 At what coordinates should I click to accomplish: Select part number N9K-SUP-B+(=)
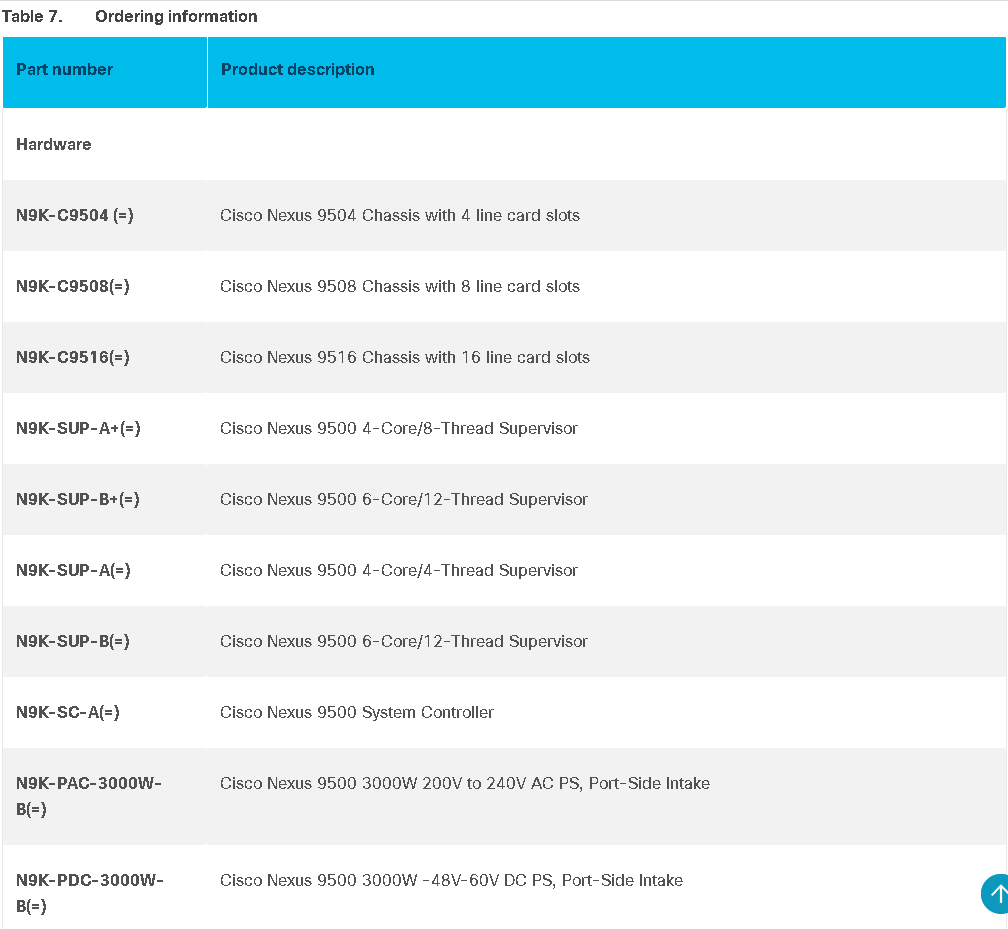(x=78, y=500)
